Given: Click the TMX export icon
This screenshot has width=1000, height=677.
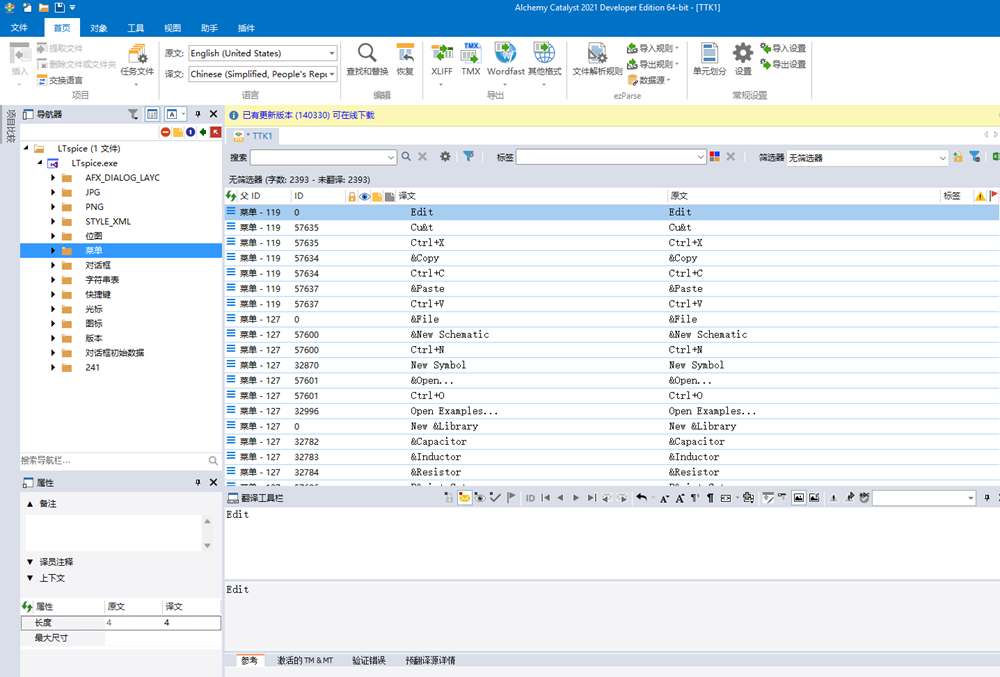Looking at the screenshot, I should (x=471, y=59).
